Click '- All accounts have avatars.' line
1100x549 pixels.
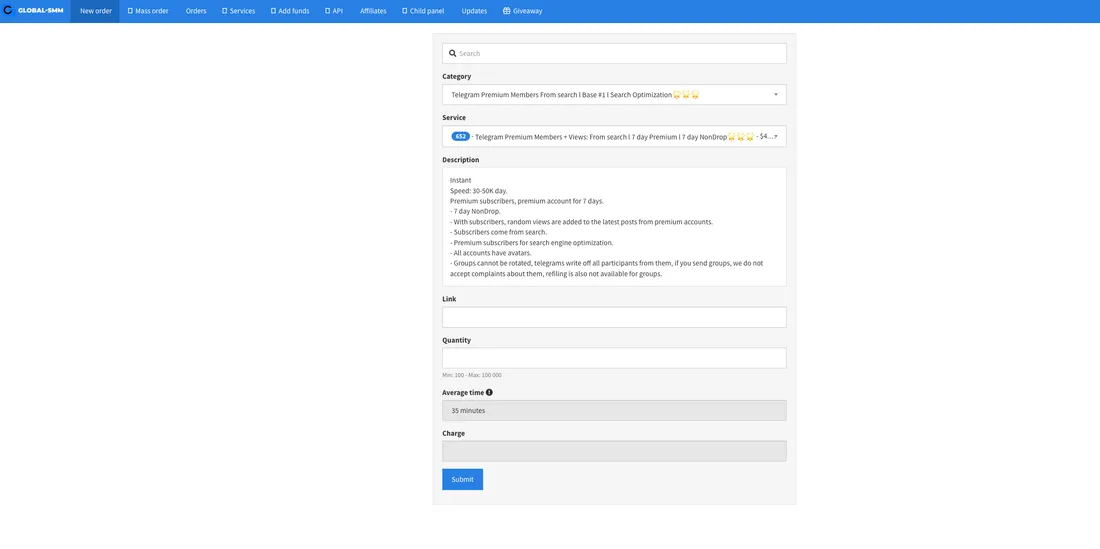pyautogui.click(x=491, y=252)
